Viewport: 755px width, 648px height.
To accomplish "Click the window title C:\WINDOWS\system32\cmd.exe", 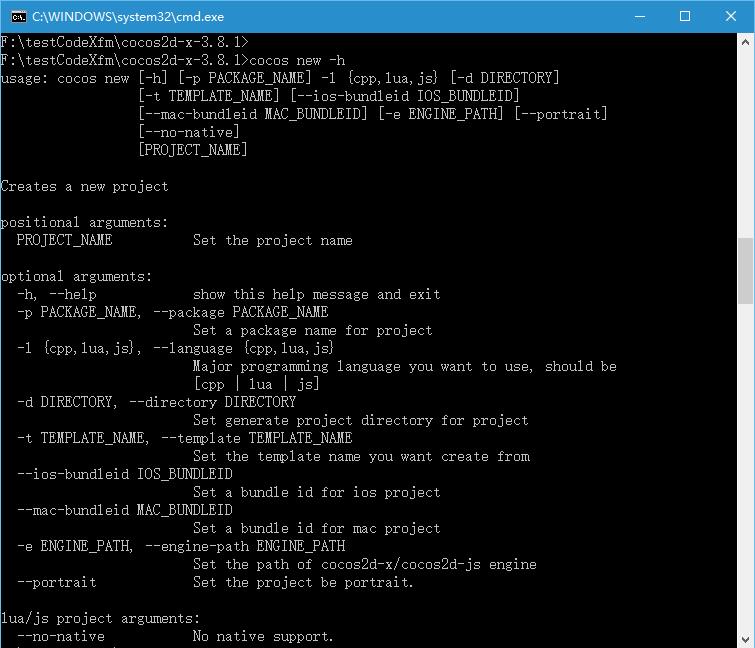I will click(x=128, y=17).
